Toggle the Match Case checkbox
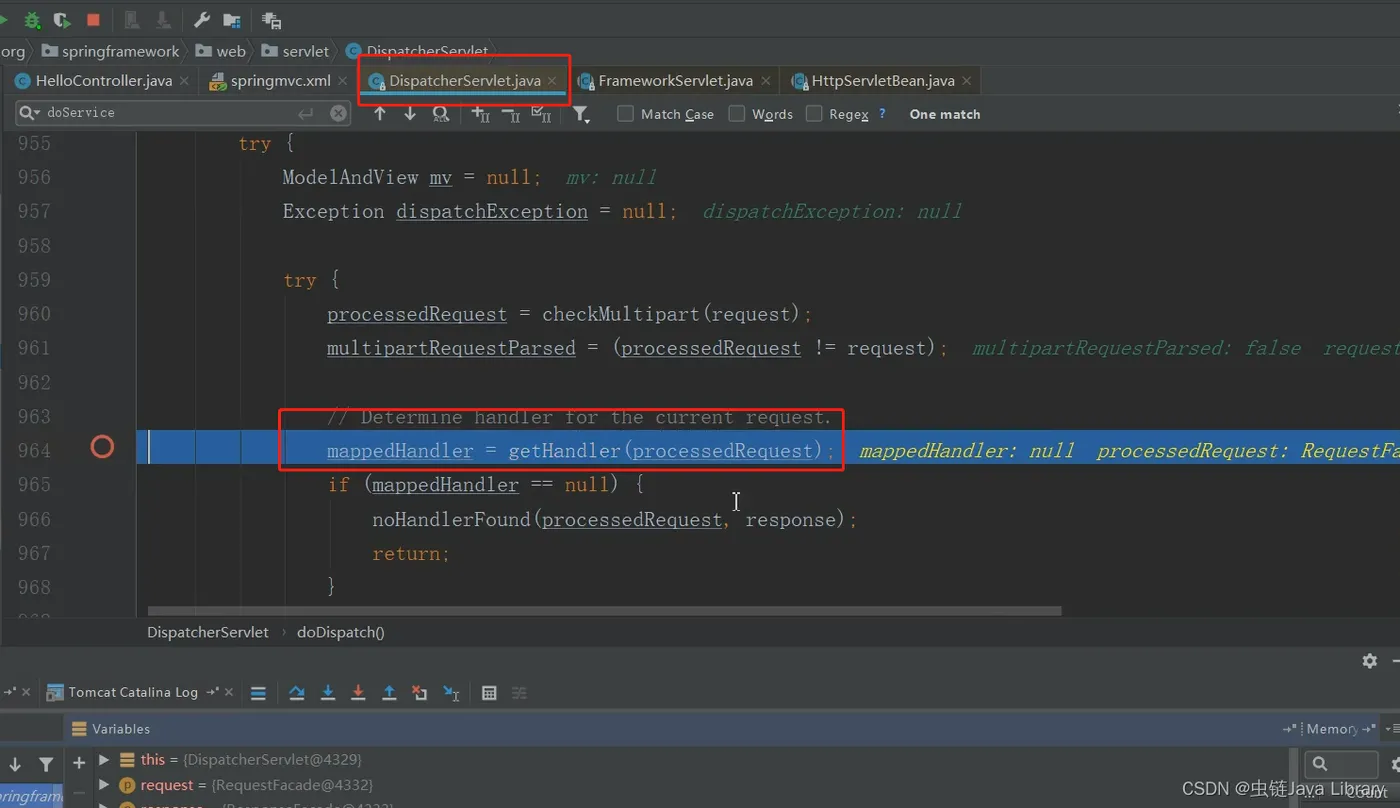Image resolution: width=1400 pixels, height=808 pixels. point(626,114)
